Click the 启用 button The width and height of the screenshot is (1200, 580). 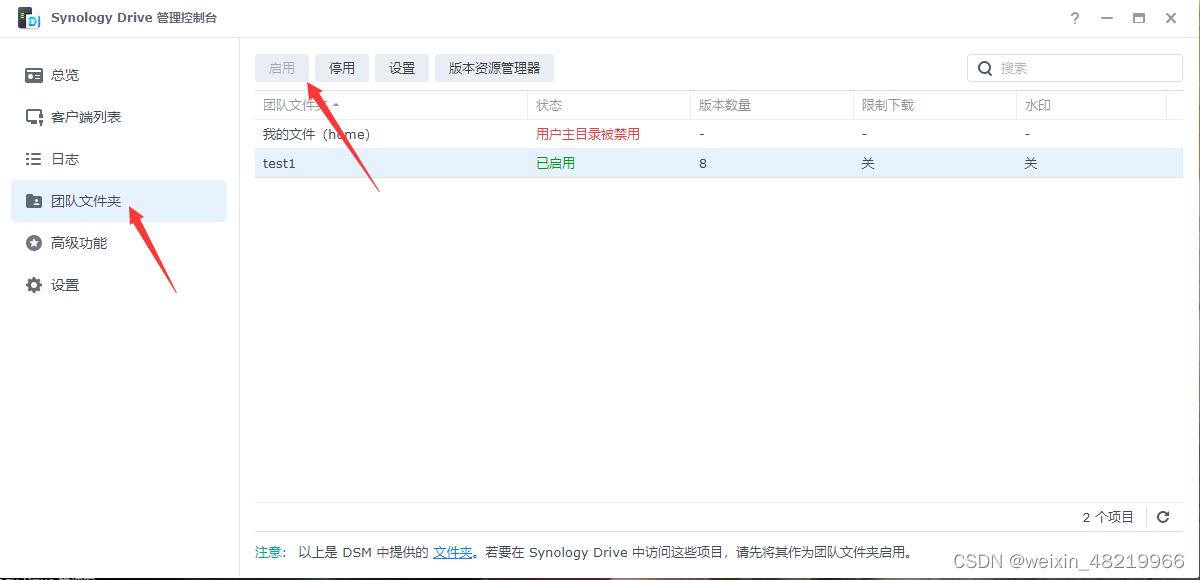282,68
